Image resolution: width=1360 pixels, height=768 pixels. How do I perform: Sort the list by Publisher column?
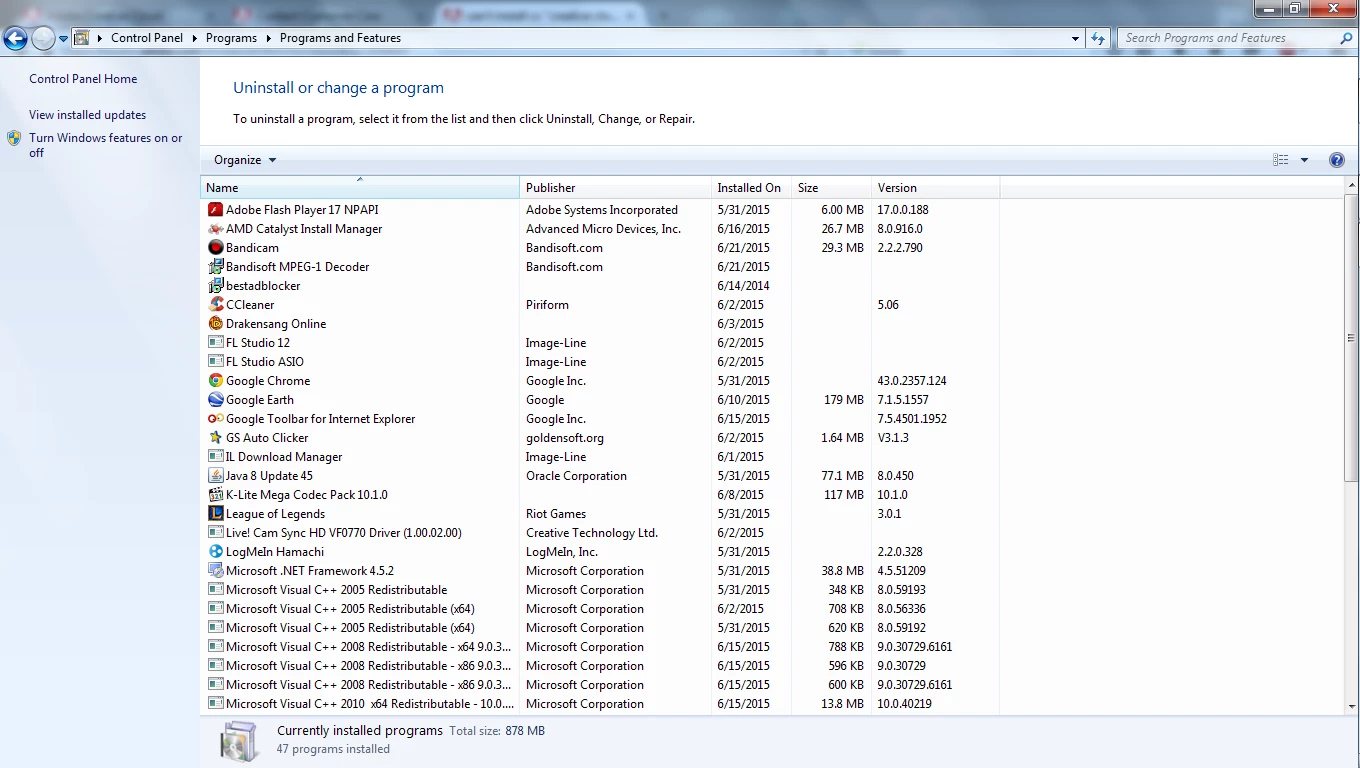click(x=615, y=188)
